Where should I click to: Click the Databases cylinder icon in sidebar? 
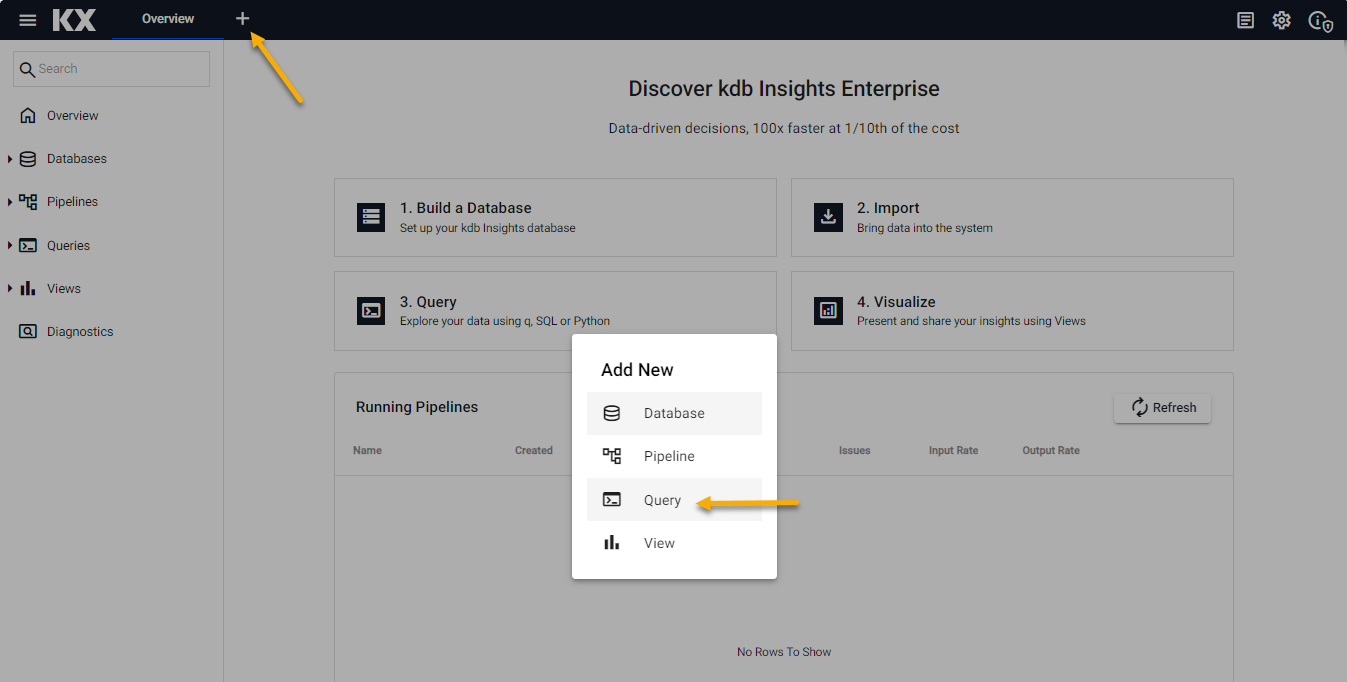[x=28, y=159]
